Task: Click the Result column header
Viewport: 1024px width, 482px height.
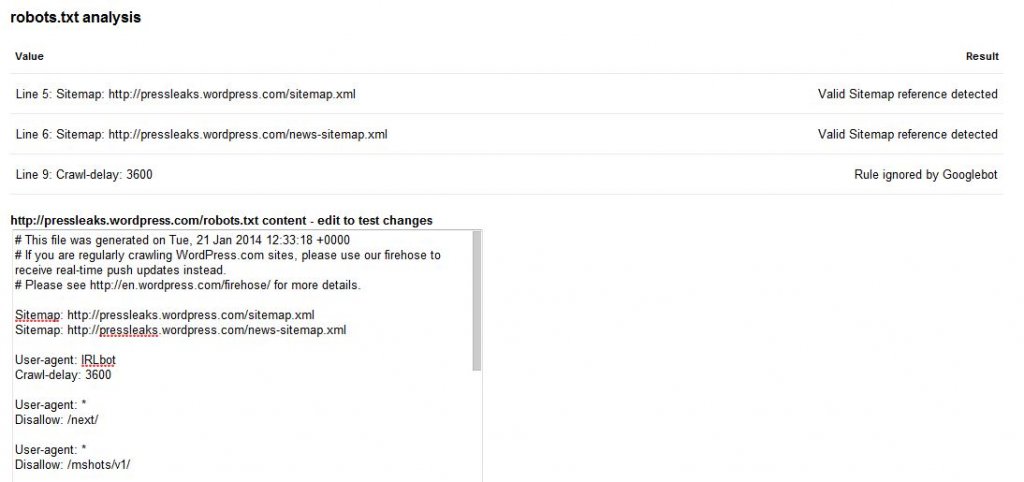Action: [x=982, y=56]
